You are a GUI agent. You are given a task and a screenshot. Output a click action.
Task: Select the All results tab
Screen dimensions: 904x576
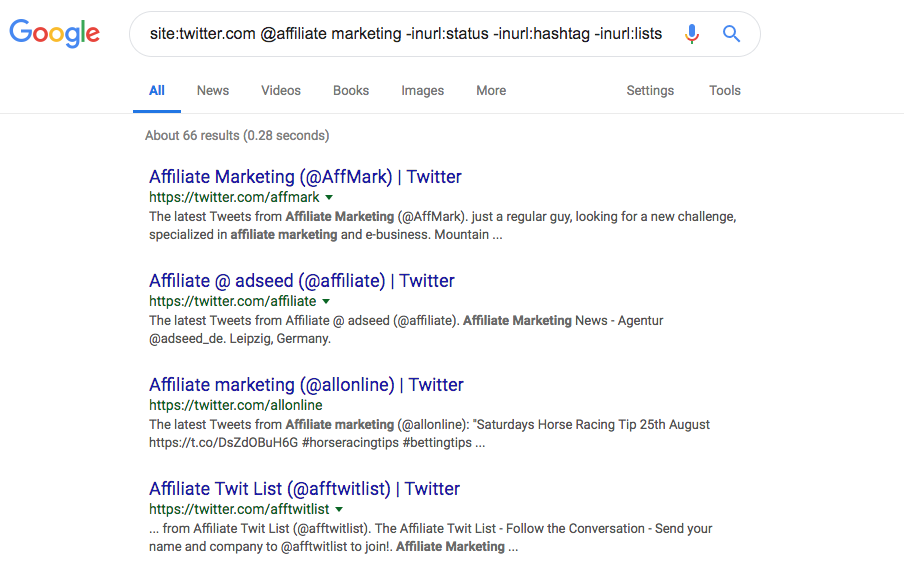pos(157,90)
